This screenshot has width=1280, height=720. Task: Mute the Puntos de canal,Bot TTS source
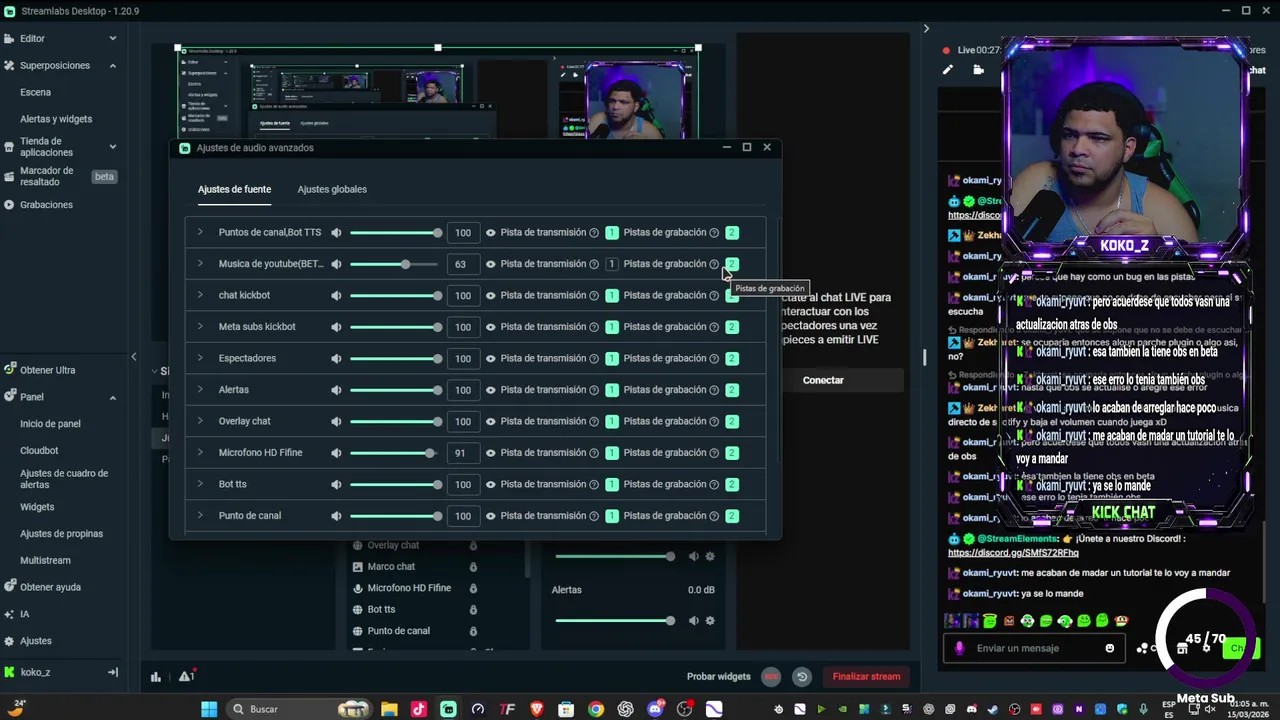pyautogui.click(x=336, y=233)
